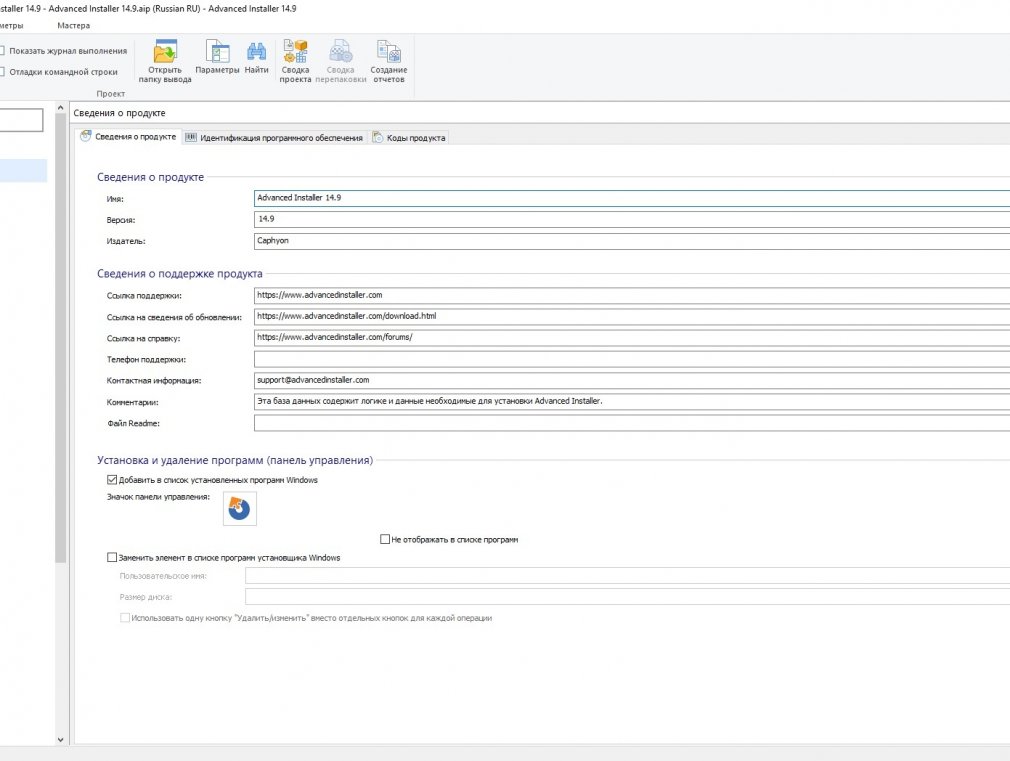Edit the Издатель field Caphyon

[x=632, y=240]
